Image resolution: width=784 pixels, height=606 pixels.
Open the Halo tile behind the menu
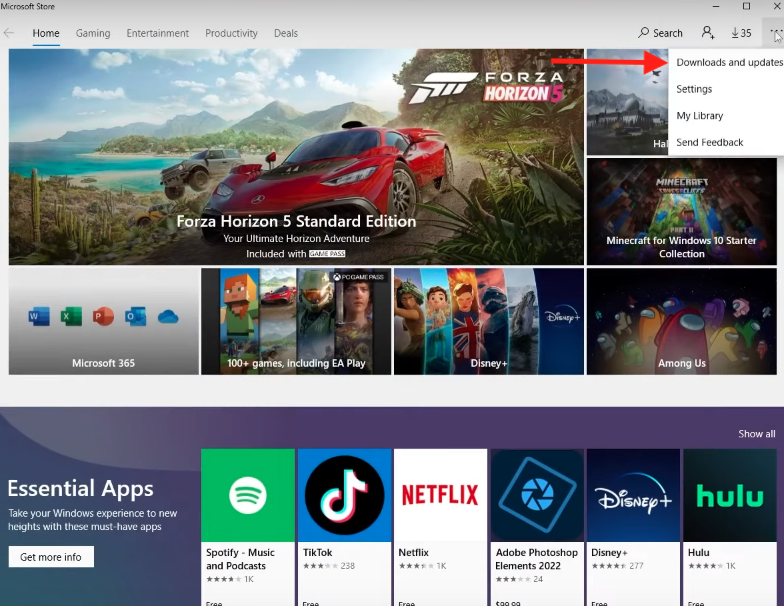pyautogui.click(x=627, y=102)
